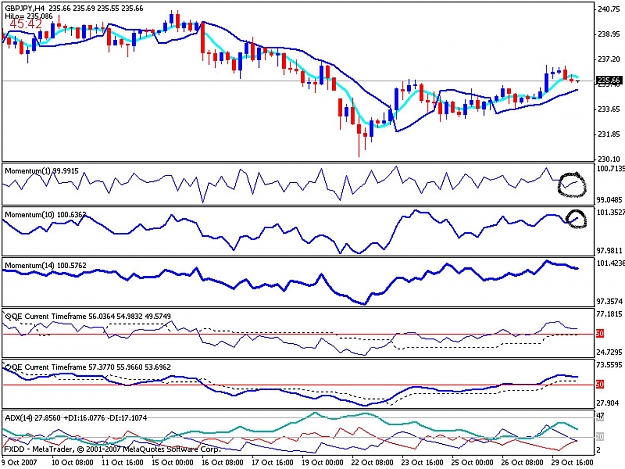Click the 17 Oct 16:00 time label
This screenshot has height=469, width=625.
click(x=273, y=463)
